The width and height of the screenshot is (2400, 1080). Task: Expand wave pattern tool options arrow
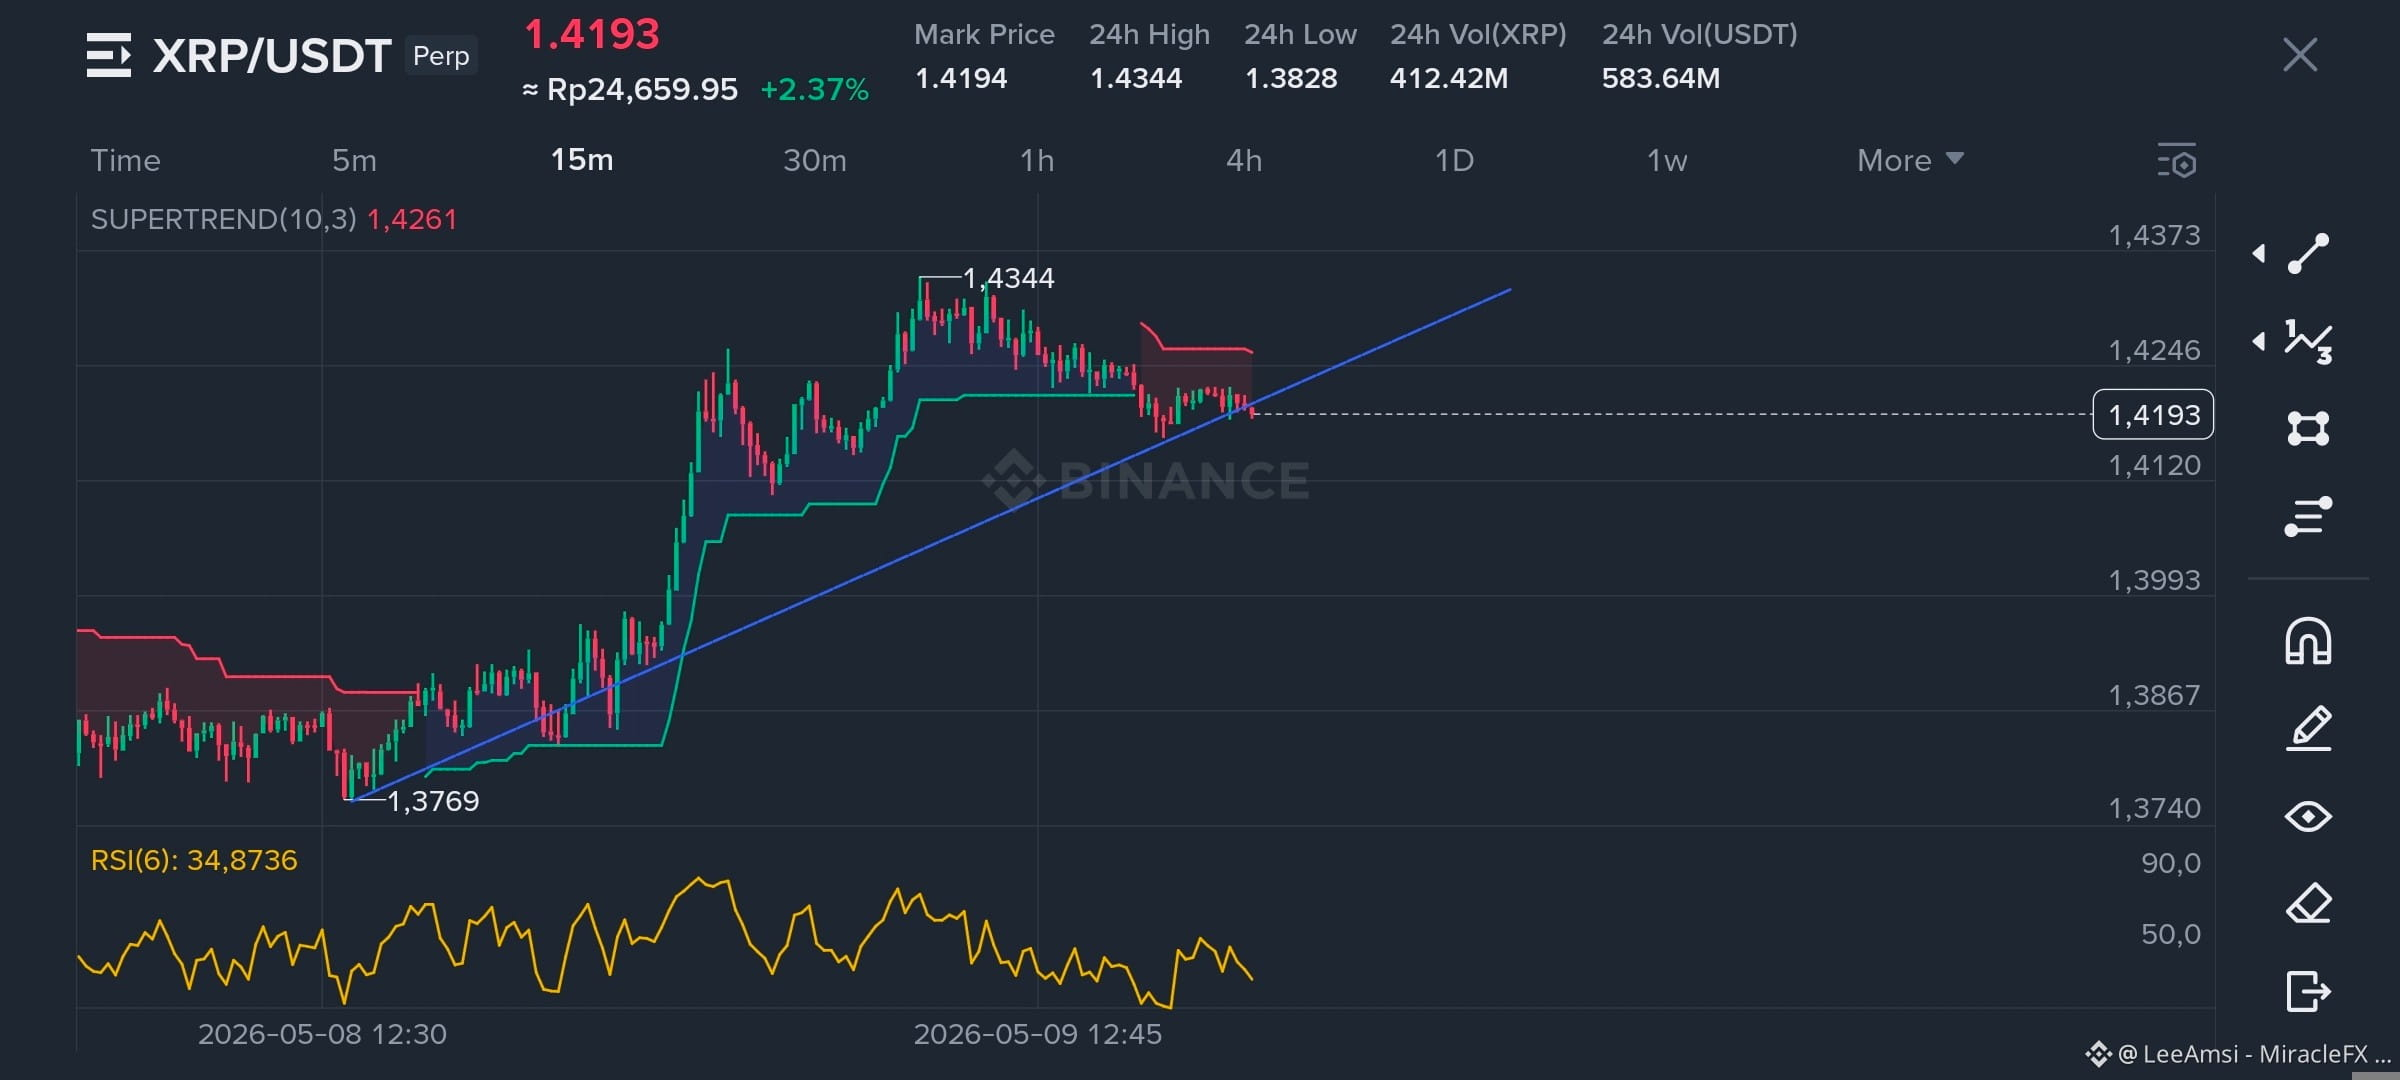pyautogui.click(x=2259, y=342)
